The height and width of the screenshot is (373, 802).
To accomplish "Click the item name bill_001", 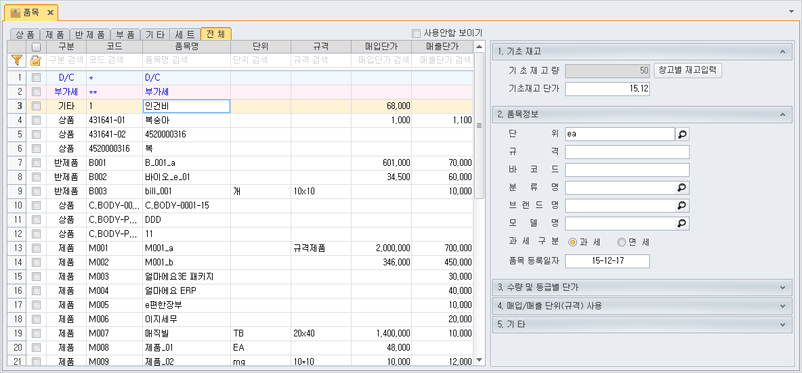I will (186, 191).
